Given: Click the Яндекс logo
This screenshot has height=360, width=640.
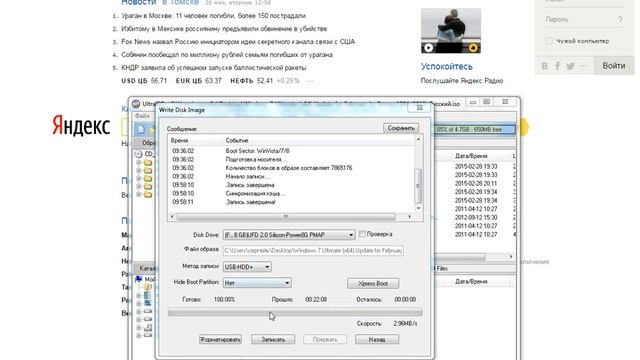Looking at the screenshot, I should point(81,125).
